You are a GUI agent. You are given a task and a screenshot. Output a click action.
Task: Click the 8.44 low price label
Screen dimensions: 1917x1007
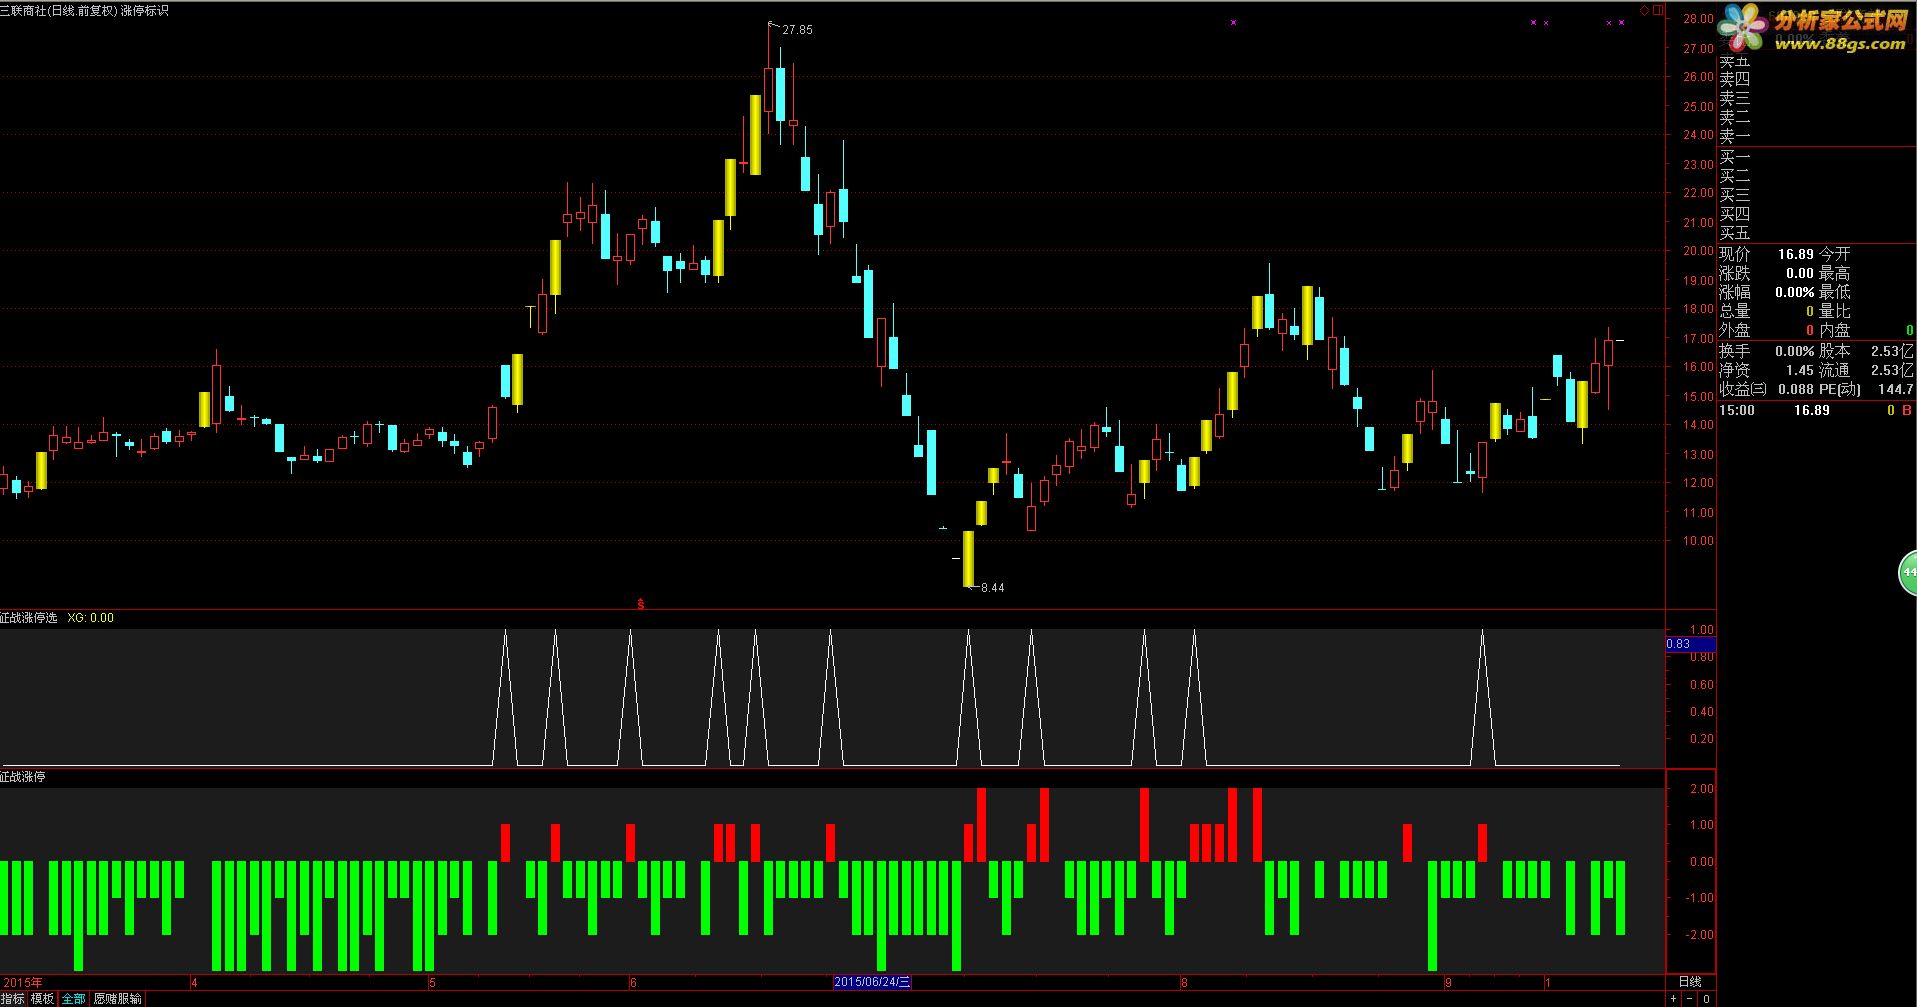(x=992, y=588)
